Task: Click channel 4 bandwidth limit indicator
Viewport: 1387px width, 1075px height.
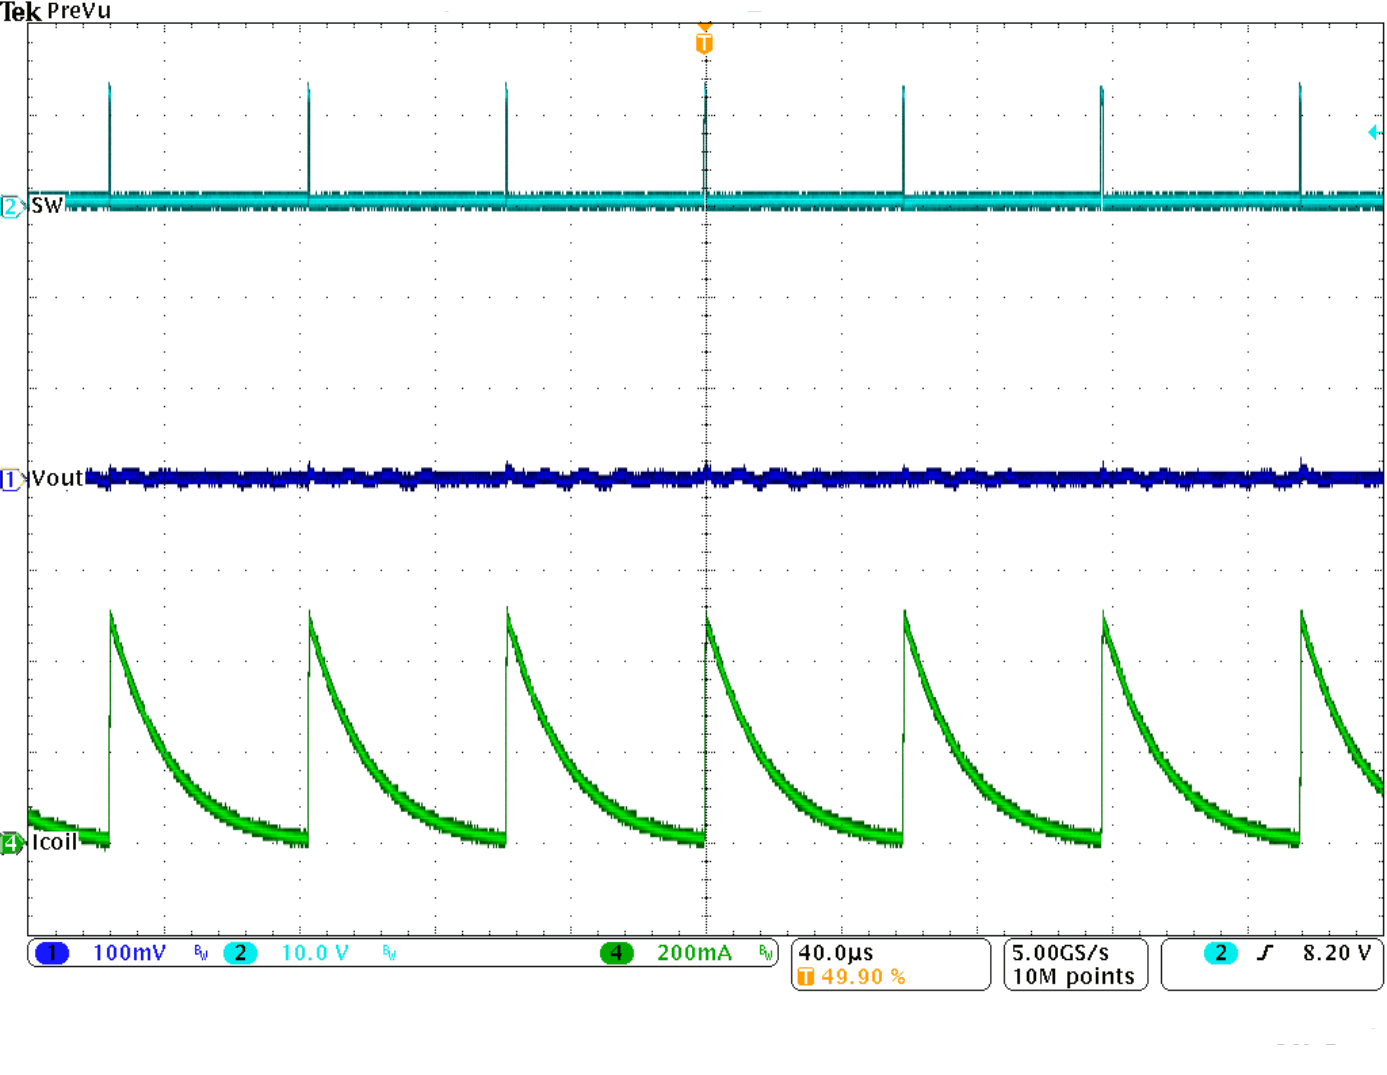Action: (765, 953)
